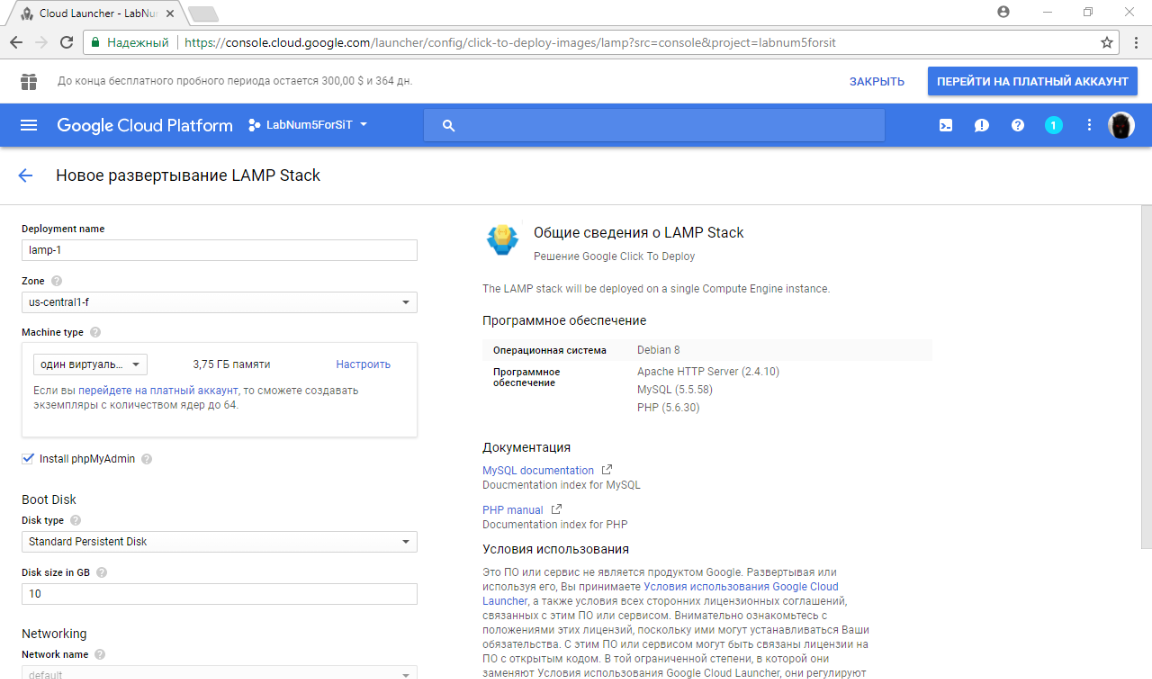Click PHP (5.6.30) text
Screen dimensions: 1152x679
coord(668,407)
